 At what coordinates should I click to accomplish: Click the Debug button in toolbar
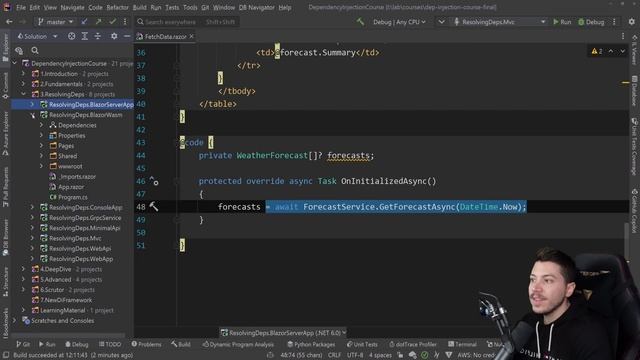click(x=591, y=22)
